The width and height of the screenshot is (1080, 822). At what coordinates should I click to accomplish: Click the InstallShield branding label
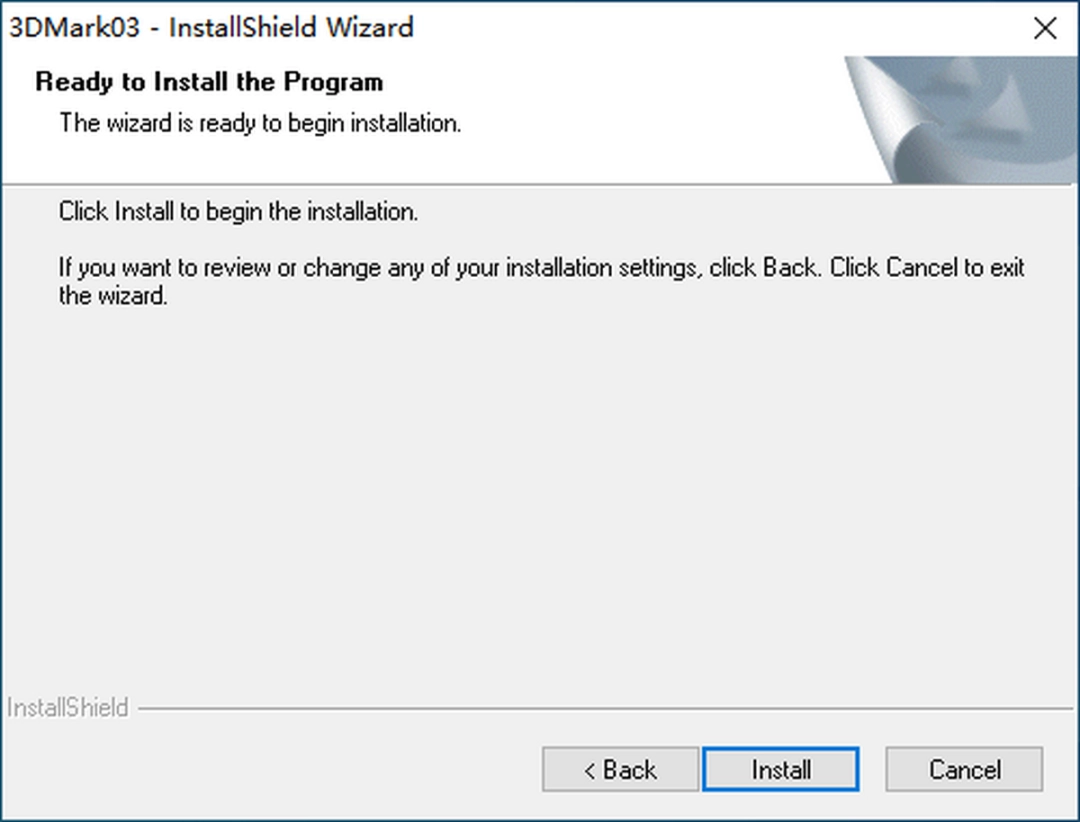tap(68, 707)
